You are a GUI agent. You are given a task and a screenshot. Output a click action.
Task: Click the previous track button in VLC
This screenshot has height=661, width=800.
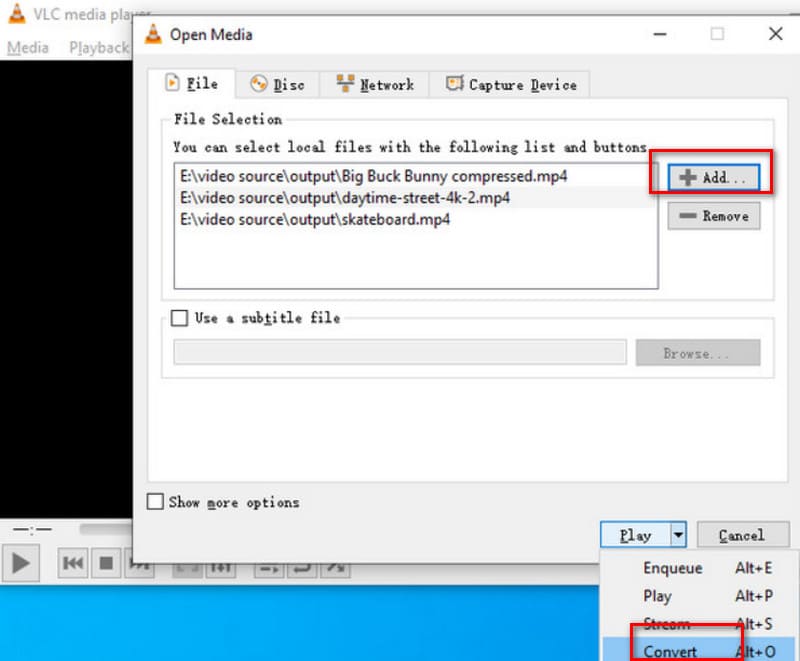pyautogui.click(x=73, y=563)
